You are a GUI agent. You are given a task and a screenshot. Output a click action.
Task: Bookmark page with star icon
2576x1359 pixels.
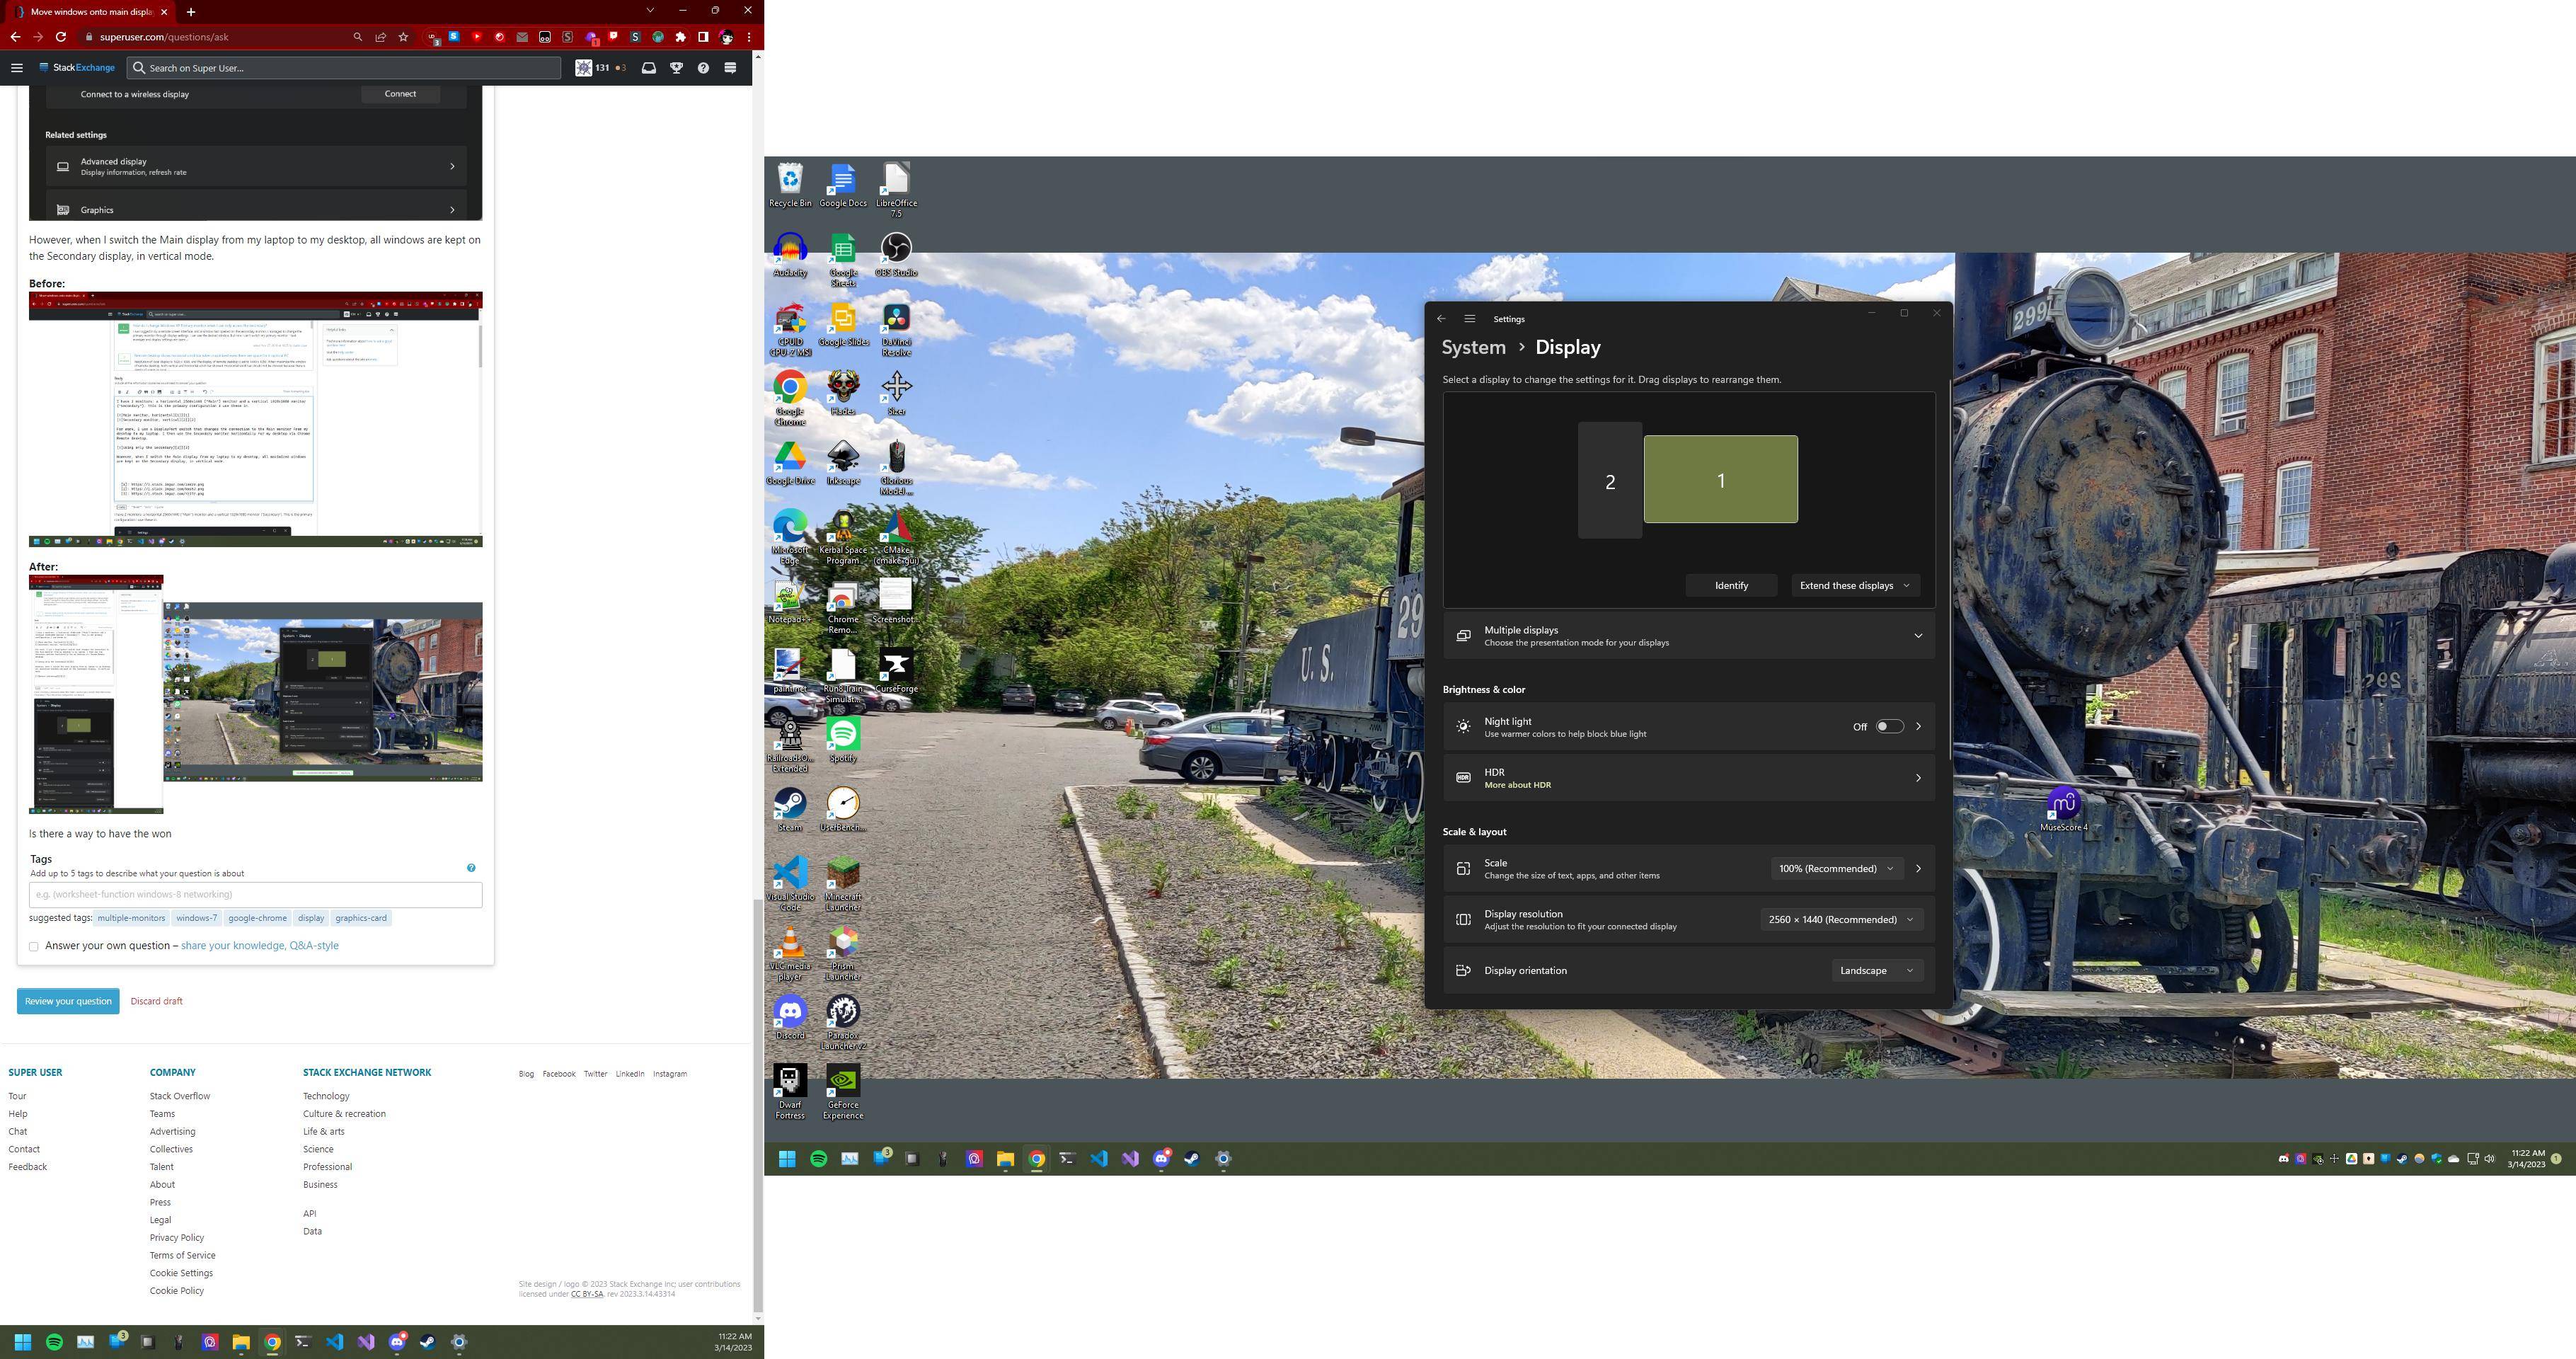pyautogui.click(x=403, y=37)
